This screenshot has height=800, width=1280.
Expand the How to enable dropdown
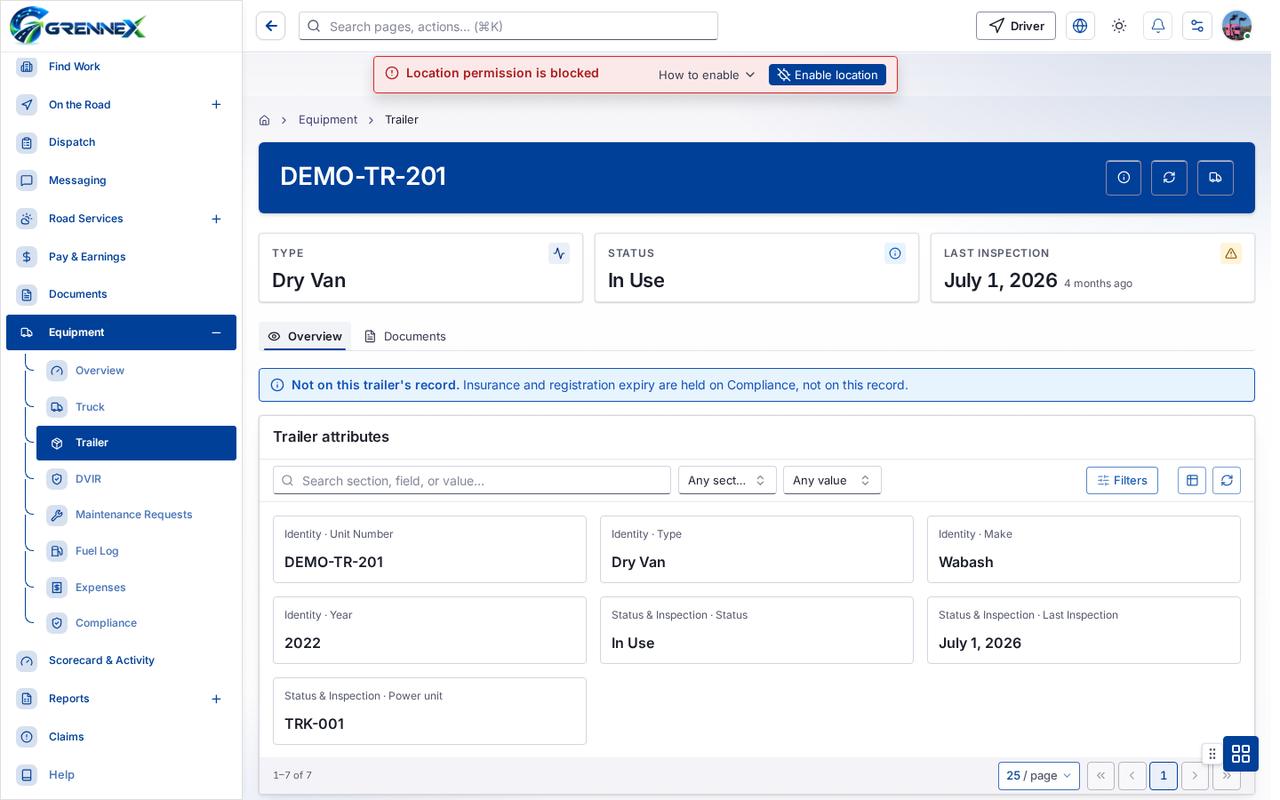[707, 75]
